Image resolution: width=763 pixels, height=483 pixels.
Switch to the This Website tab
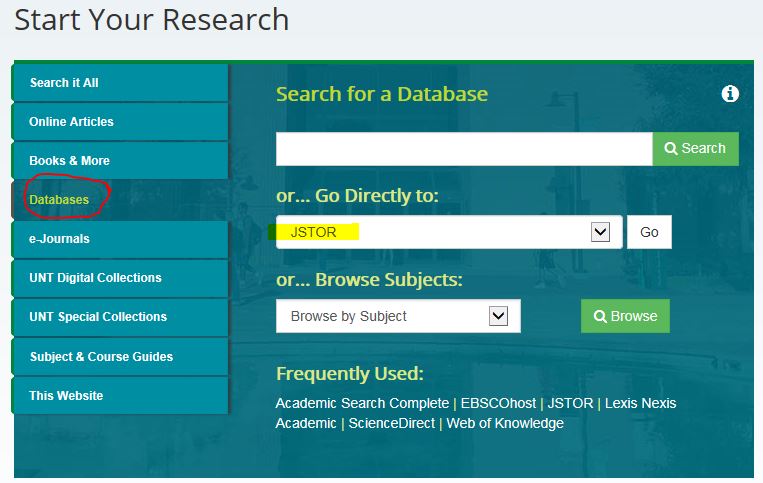pos(120,395)
